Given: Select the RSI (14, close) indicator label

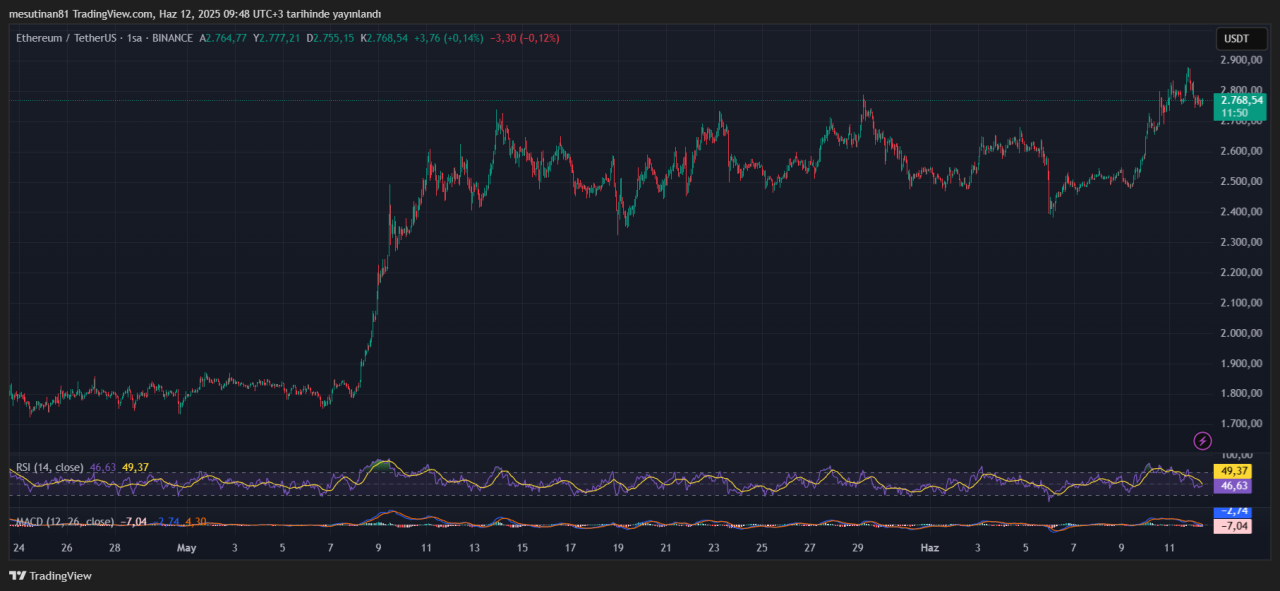Looking at the screenshot, I should click(x=50, y=467).
